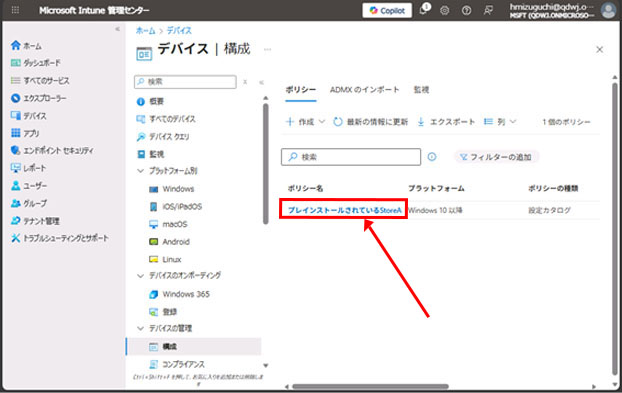Image resolution: width=622 pixels, height=393 pixels.
Task: Open エクスプローラー in the left navigation
Action: 38,98
